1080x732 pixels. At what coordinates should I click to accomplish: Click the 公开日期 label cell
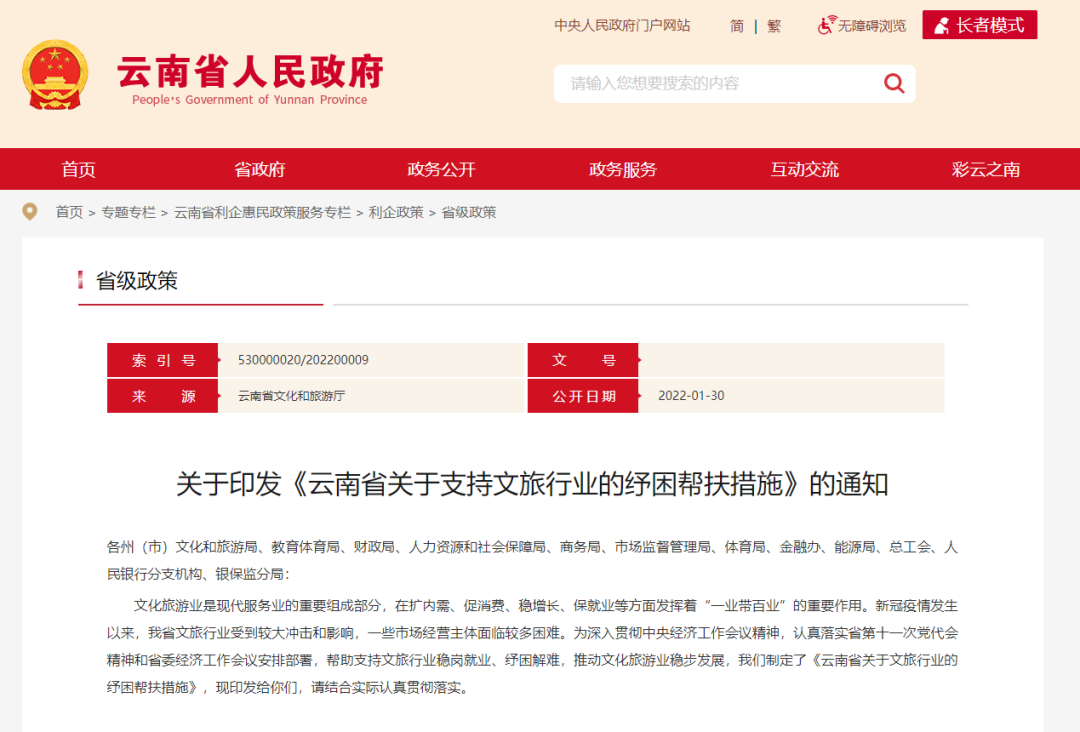click(583, 396)
